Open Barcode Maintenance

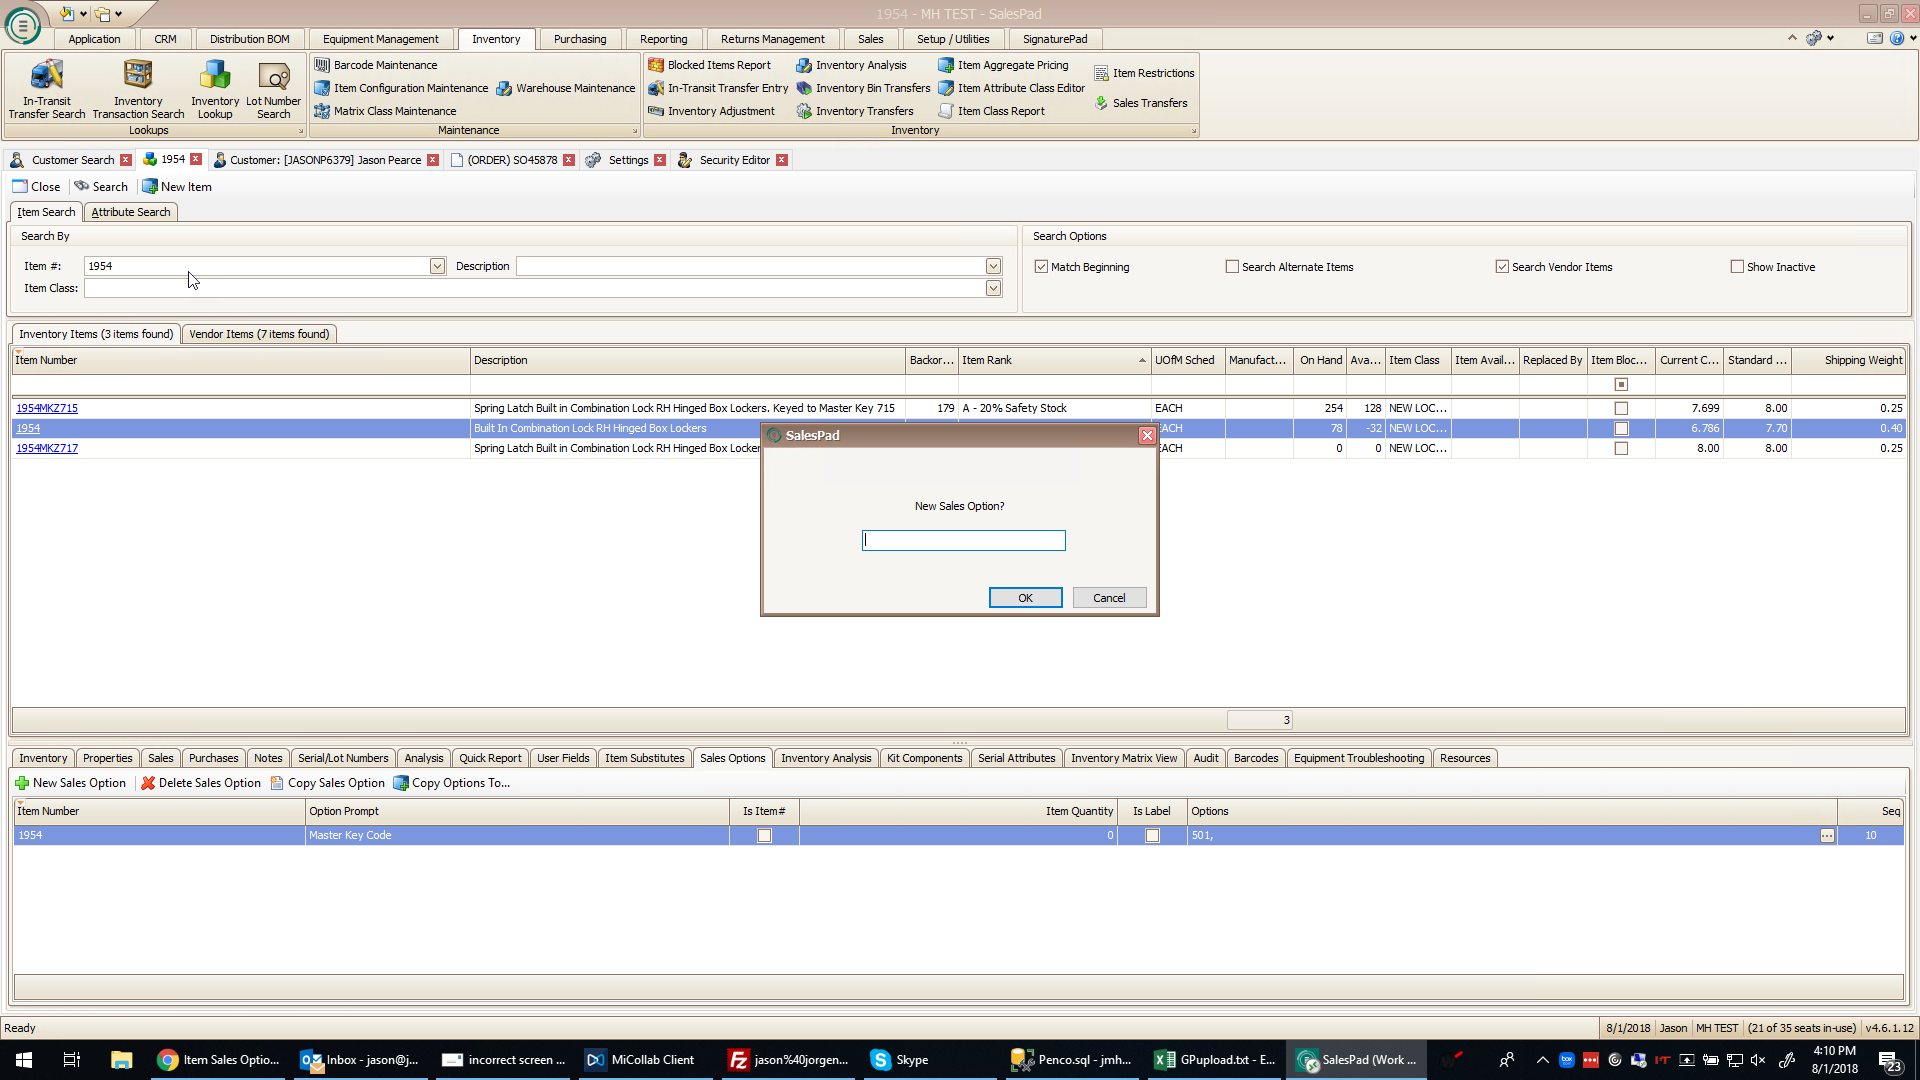[x=385, y=65]
